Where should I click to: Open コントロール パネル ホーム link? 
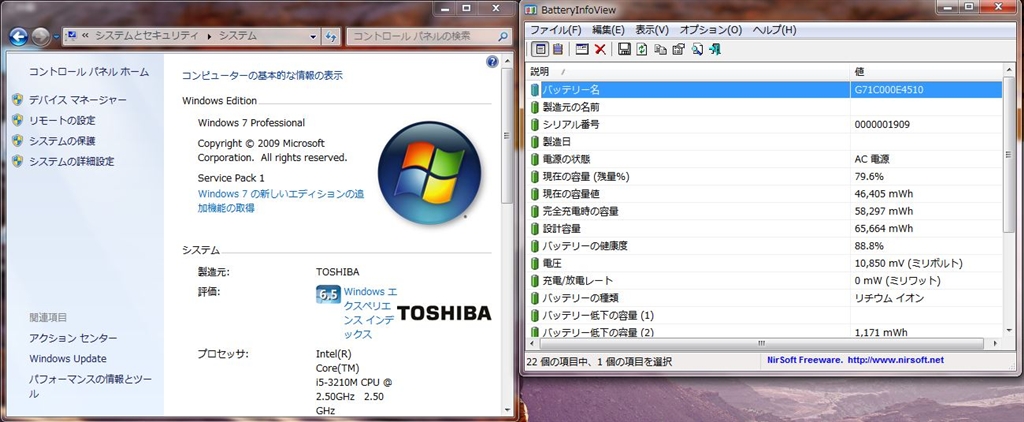[89, 72]
